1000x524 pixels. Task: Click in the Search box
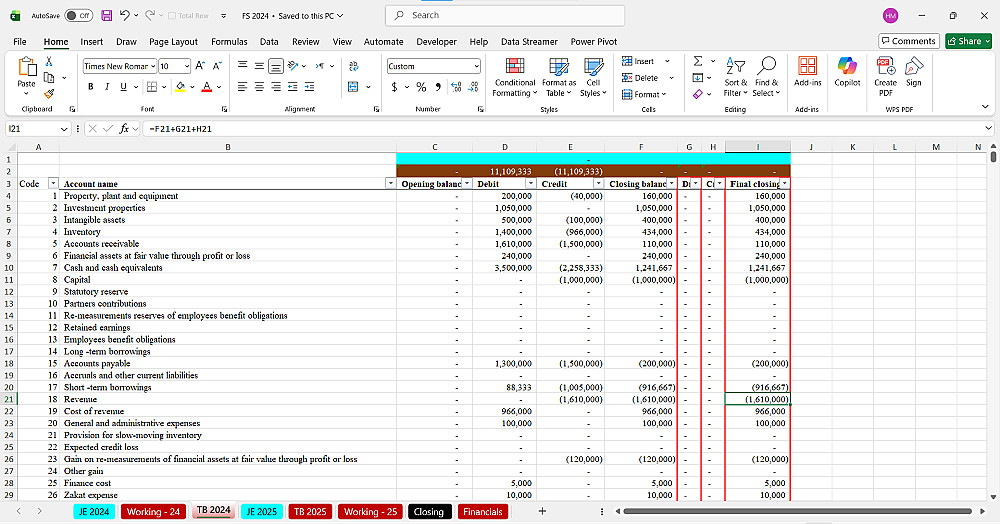tap(504, 15)
